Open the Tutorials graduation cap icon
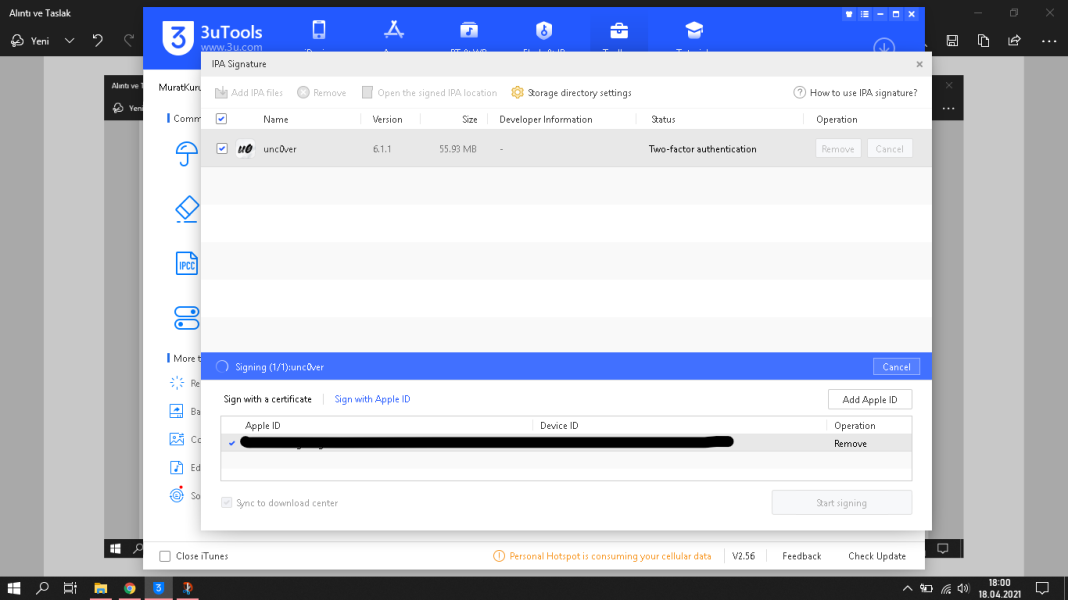Screen dimensions: 1068x600 coord(694,30)
